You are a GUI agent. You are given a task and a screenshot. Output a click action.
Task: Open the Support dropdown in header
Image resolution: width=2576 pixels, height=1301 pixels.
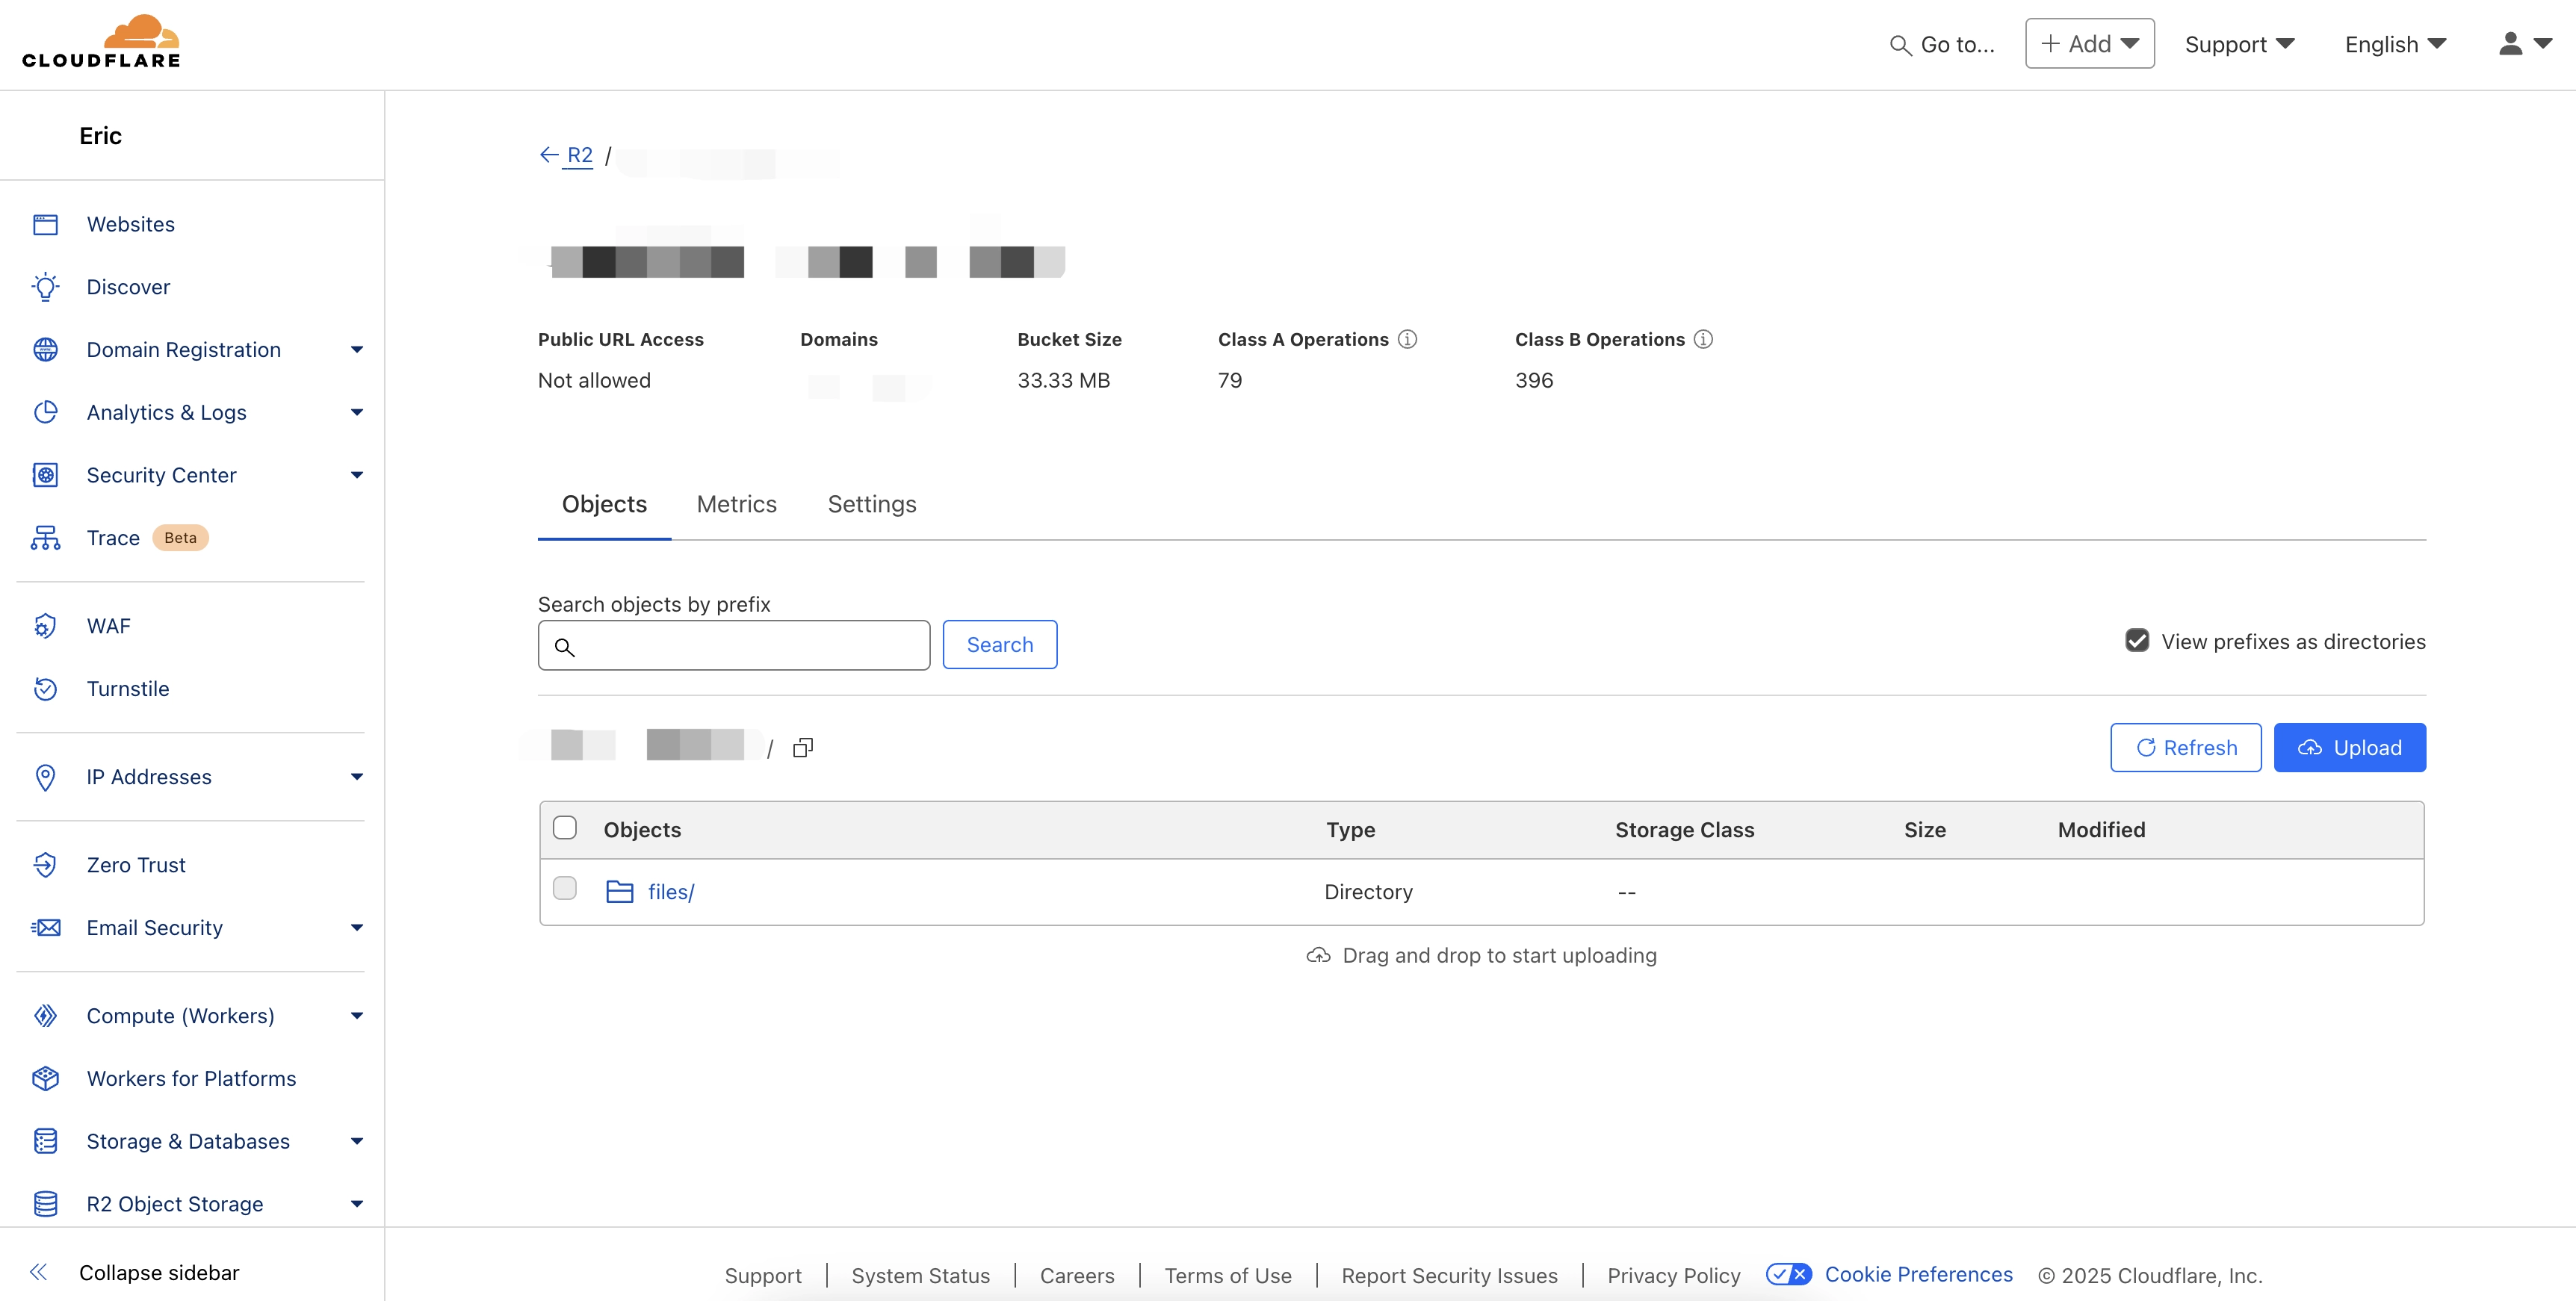point(2239,45)
